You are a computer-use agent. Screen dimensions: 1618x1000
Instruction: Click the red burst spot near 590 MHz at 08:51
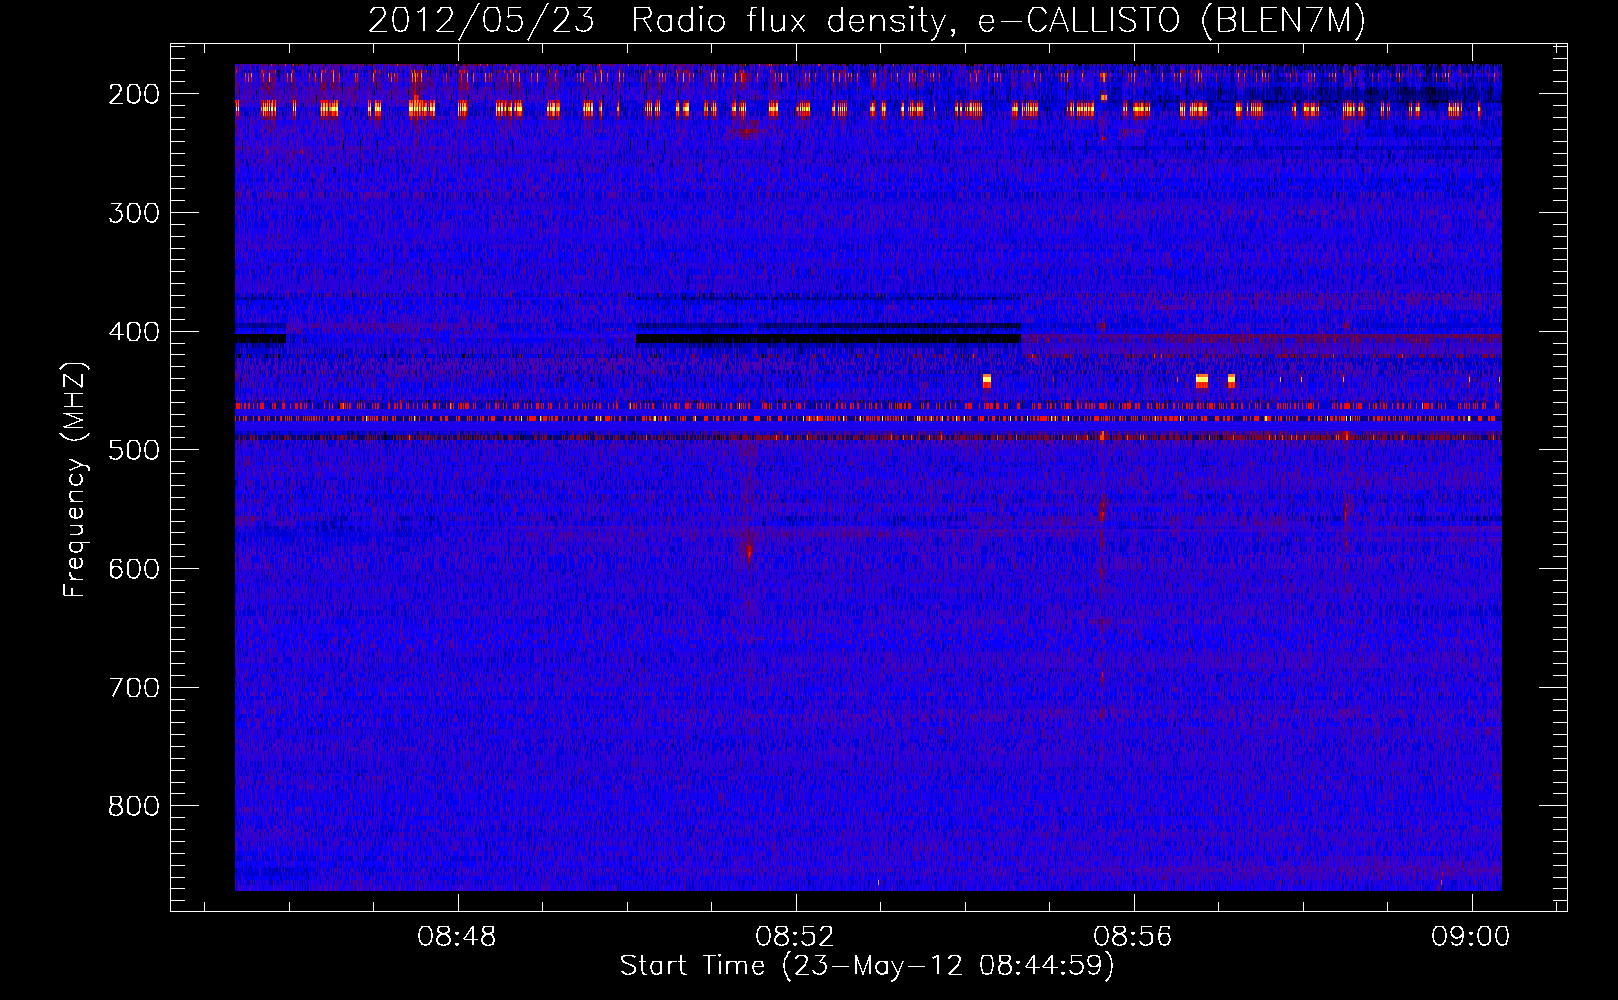[x=749, y=550]
